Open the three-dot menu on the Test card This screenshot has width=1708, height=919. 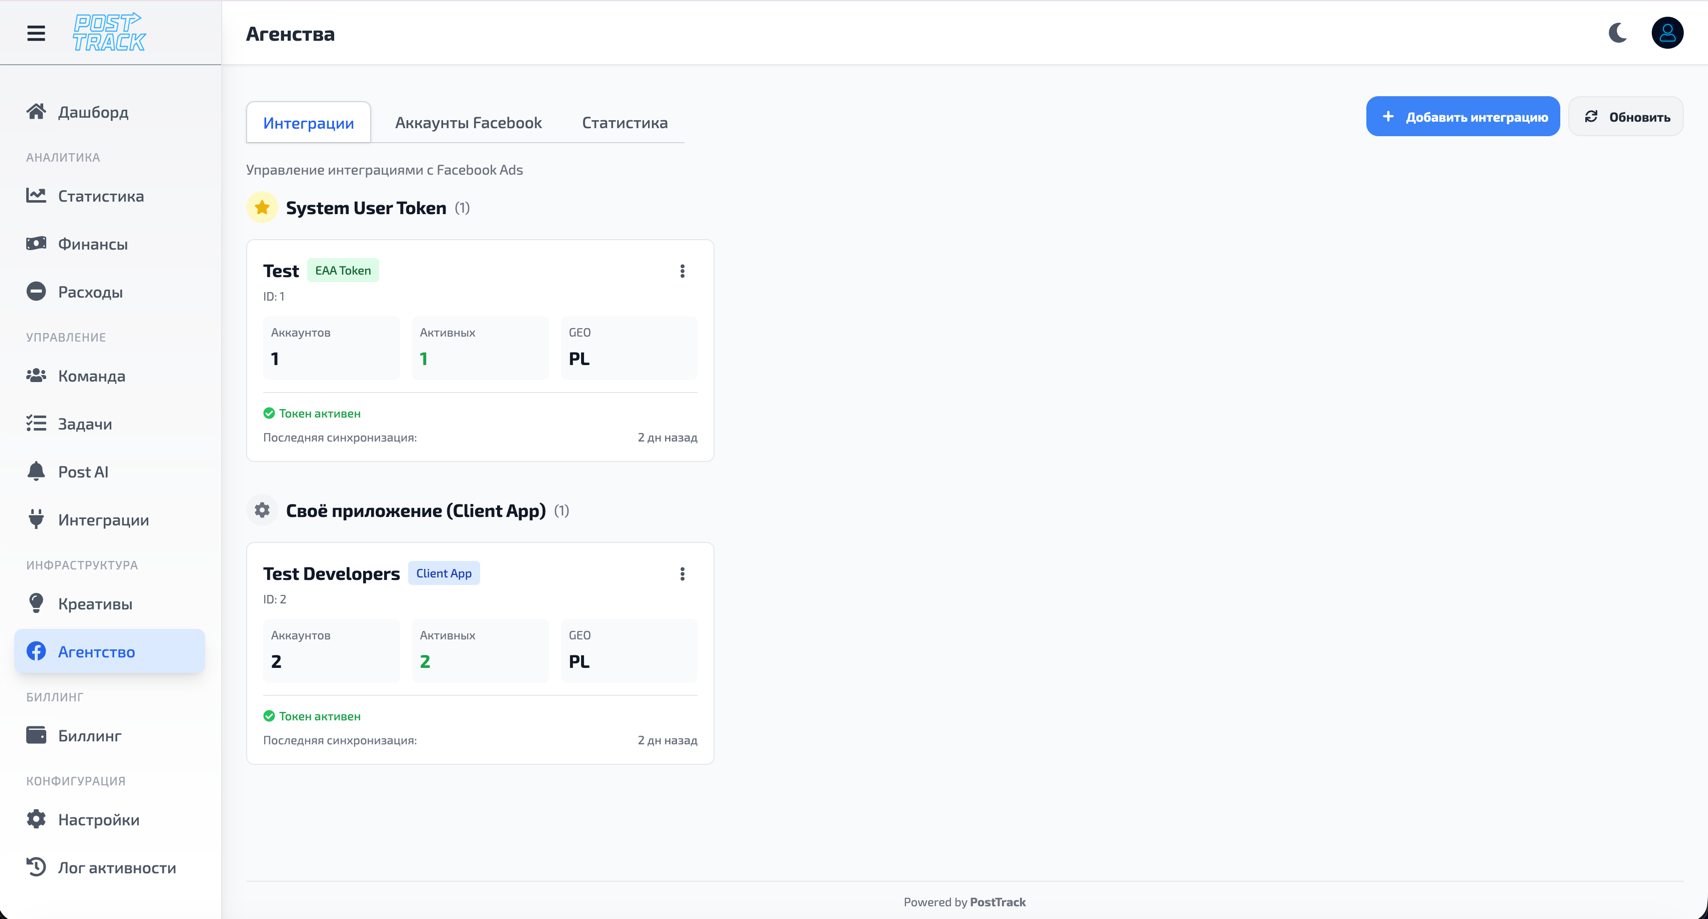click(x=683, y=270)
